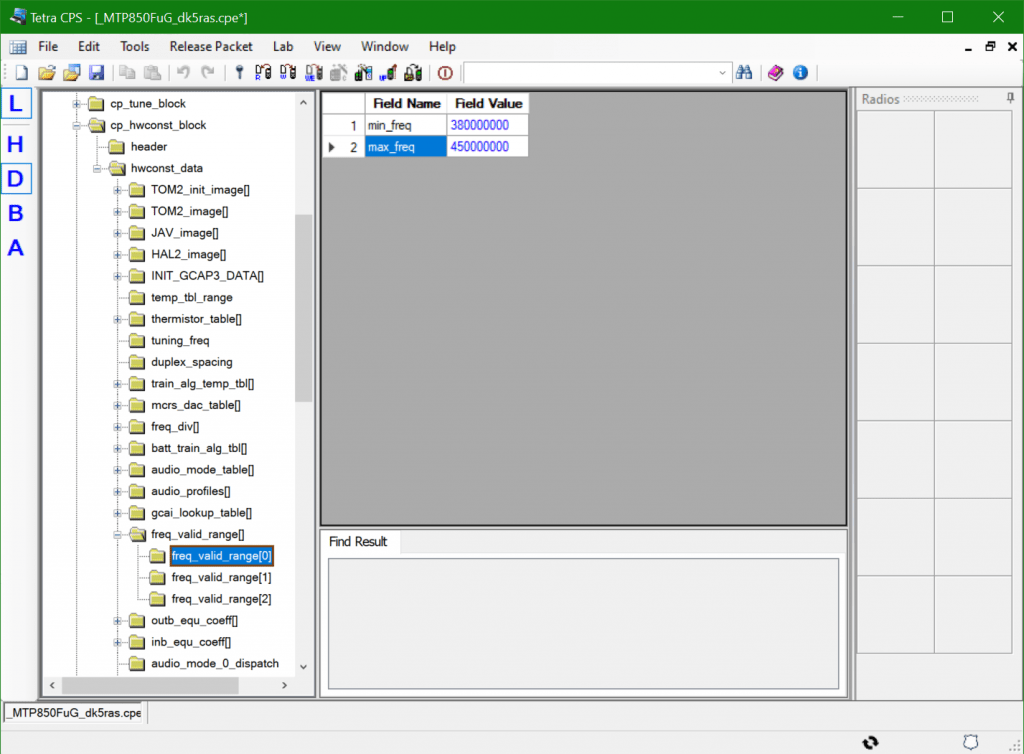Switch to the Find Result tab
Screen dimensions: 1024x754
(358, 542)
